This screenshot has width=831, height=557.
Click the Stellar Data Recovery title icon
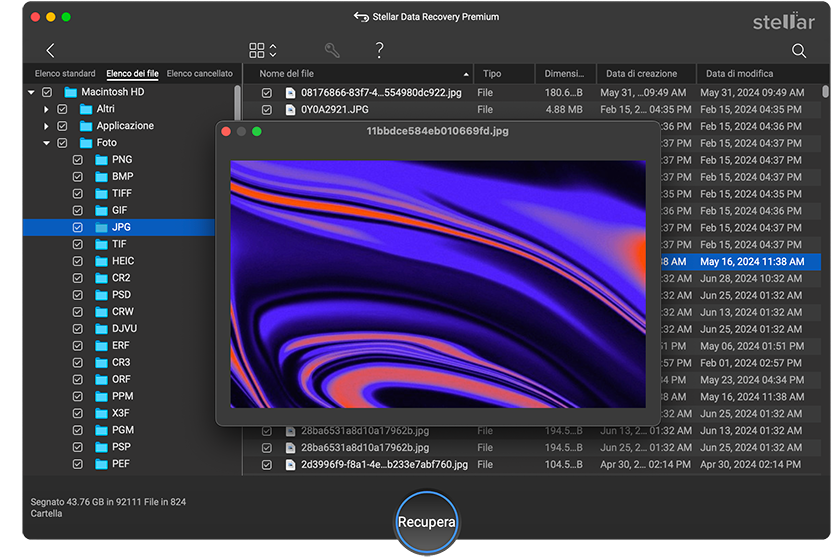361,17
